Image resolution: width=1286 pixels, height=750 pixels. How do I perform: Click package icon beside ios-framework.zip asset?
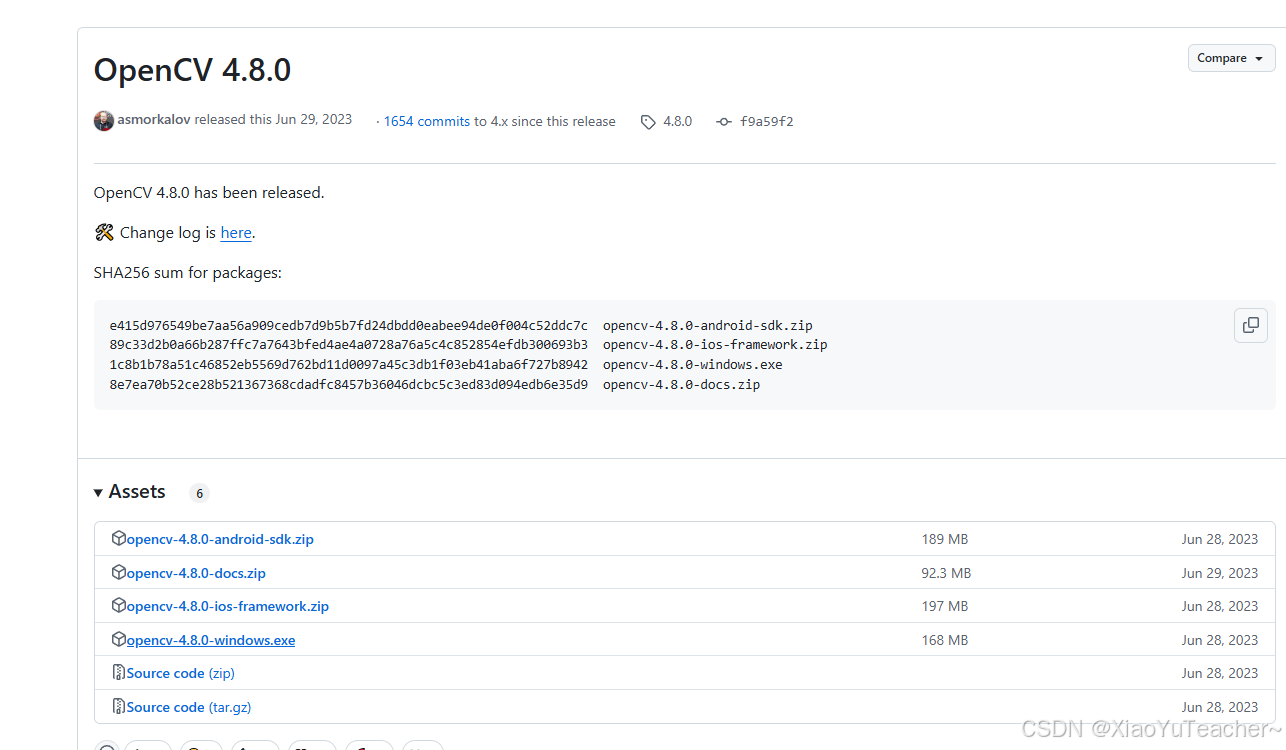119,605
